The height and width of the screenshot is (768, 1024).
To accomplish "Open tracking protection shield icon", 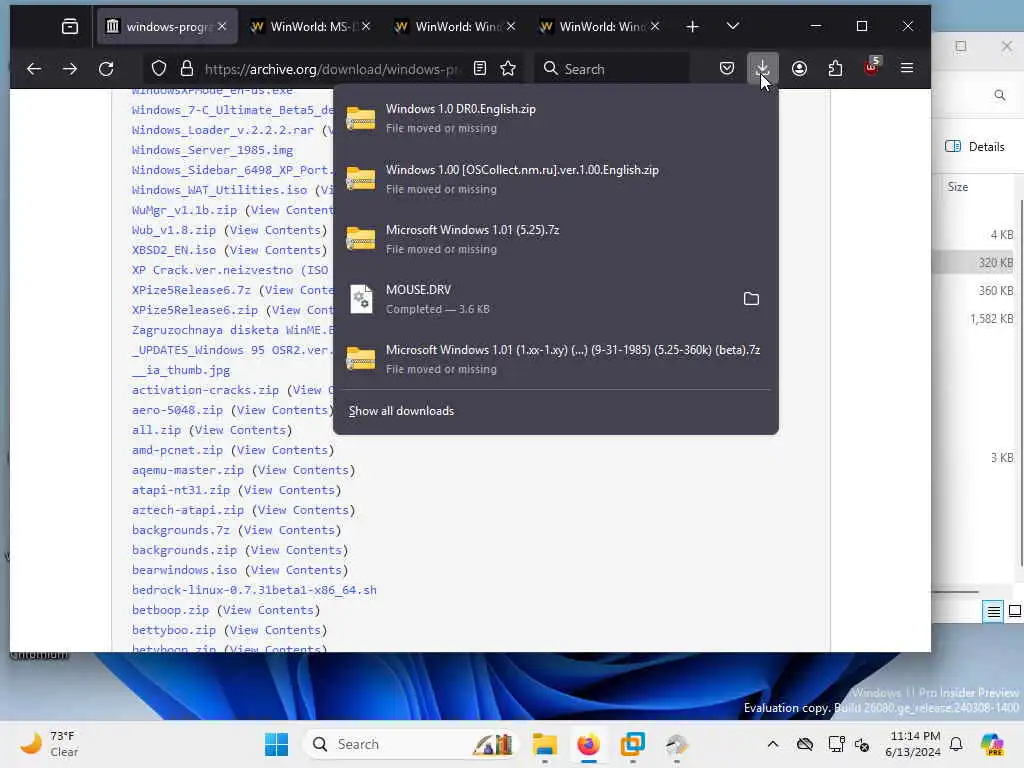I will 159,69.
